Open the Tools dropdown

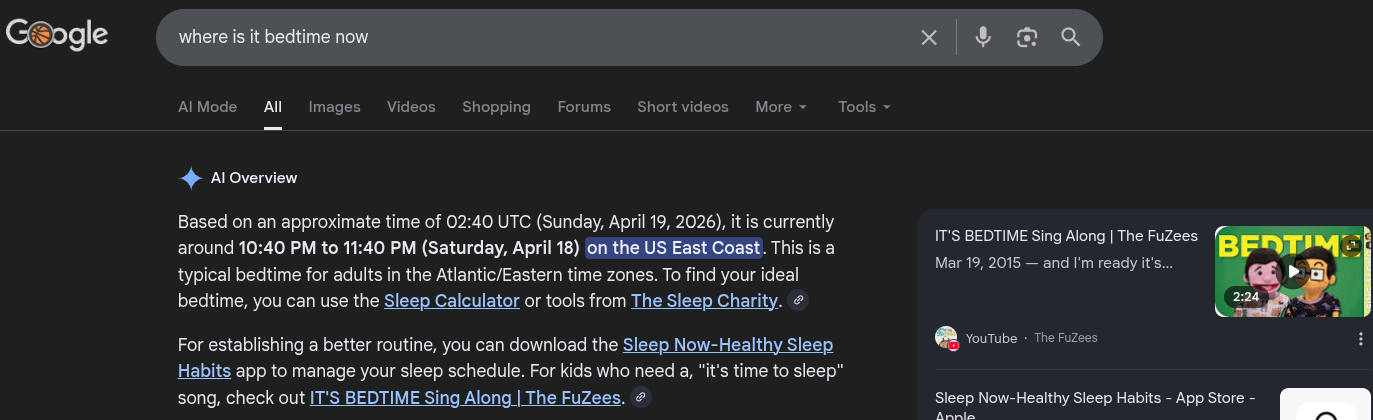coord(863,107)
